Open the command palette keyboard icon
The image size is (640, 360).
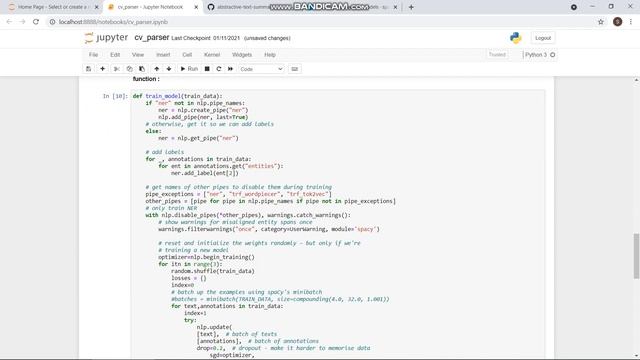click(295, 69)
